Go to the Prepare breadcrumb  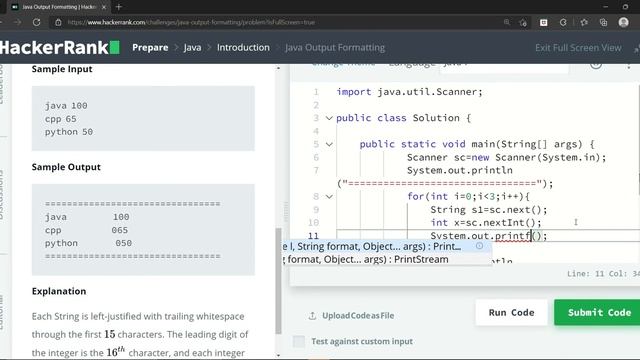tap(150, 47)
